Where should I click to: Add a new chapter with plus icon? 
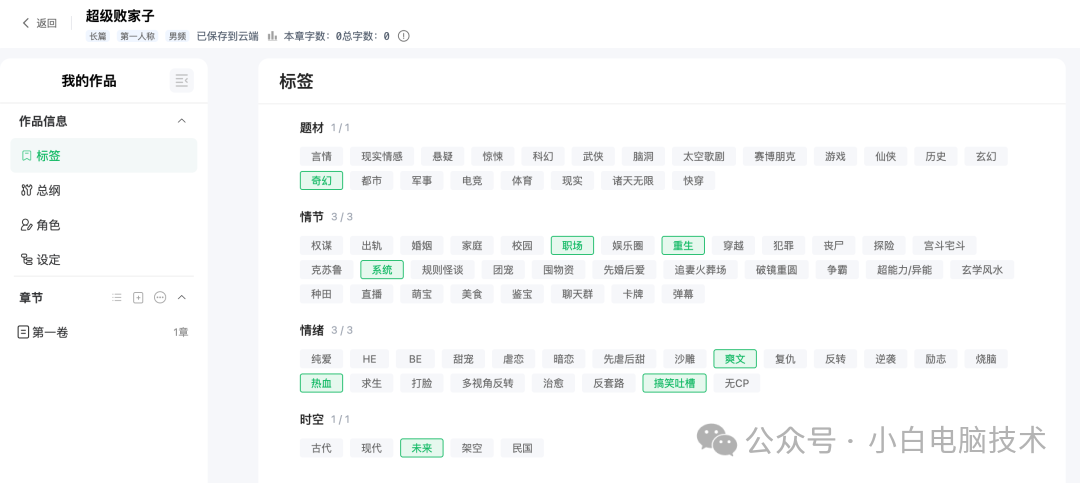point(138,298)
